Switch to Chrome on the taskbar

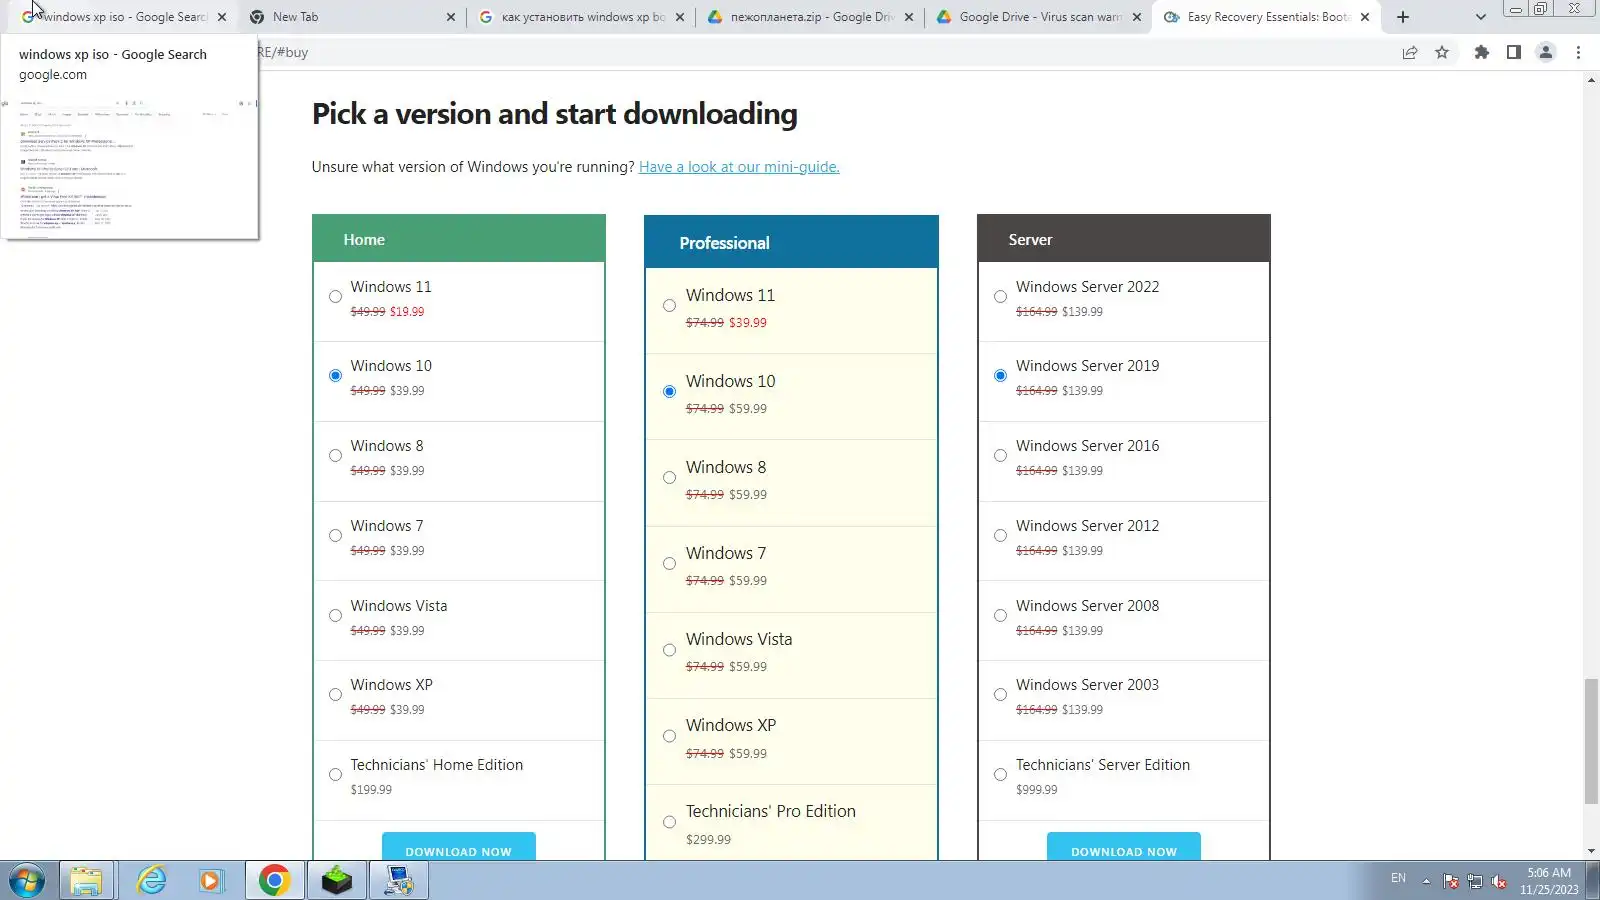[274, 881]
